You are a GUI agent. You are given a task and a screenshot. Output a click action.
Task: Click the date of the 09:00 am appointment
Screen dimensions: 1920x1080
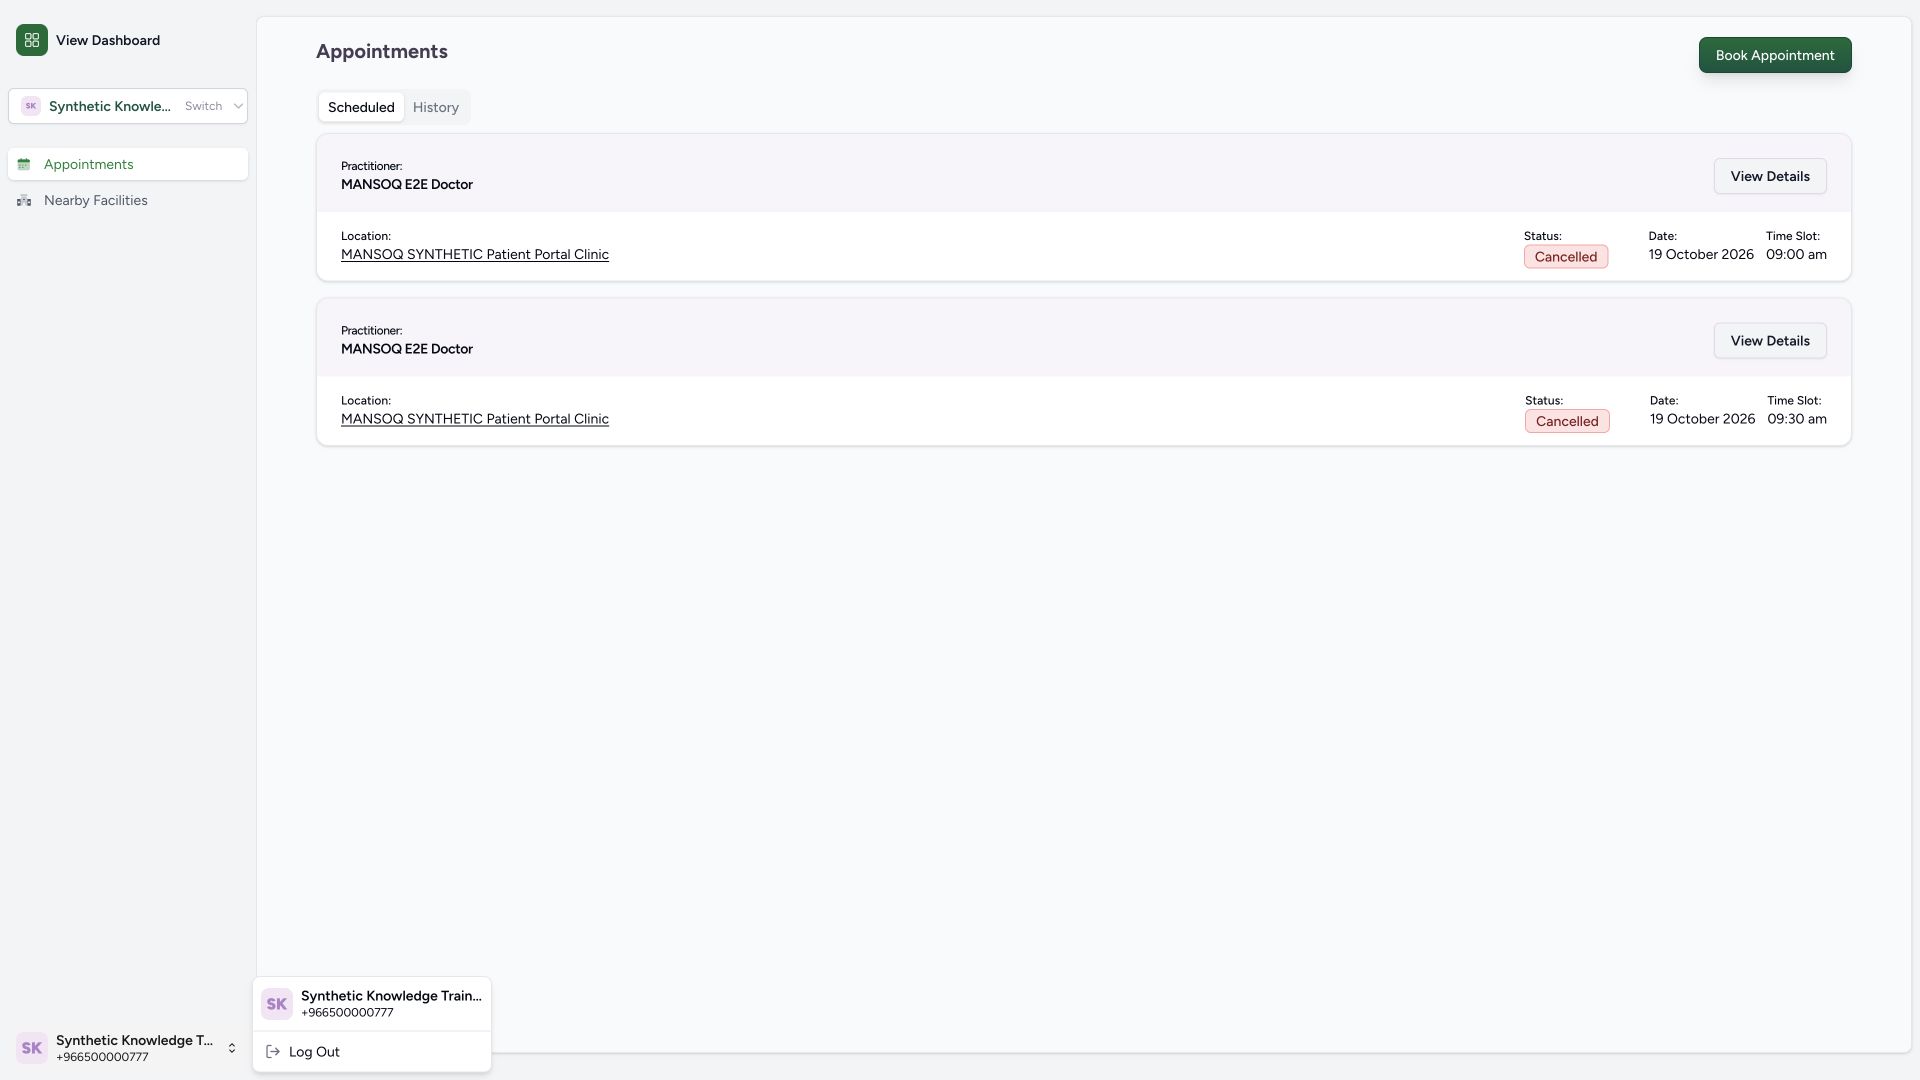click(1701, 255)
